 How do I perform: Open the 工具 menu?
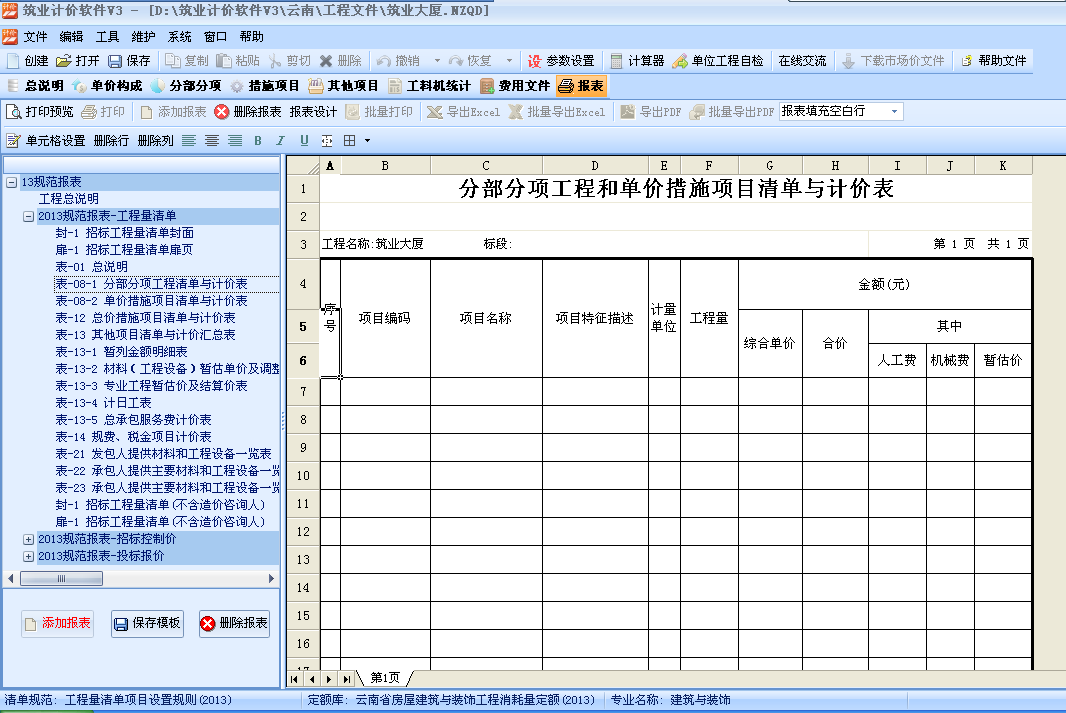(x=107, y=37)
